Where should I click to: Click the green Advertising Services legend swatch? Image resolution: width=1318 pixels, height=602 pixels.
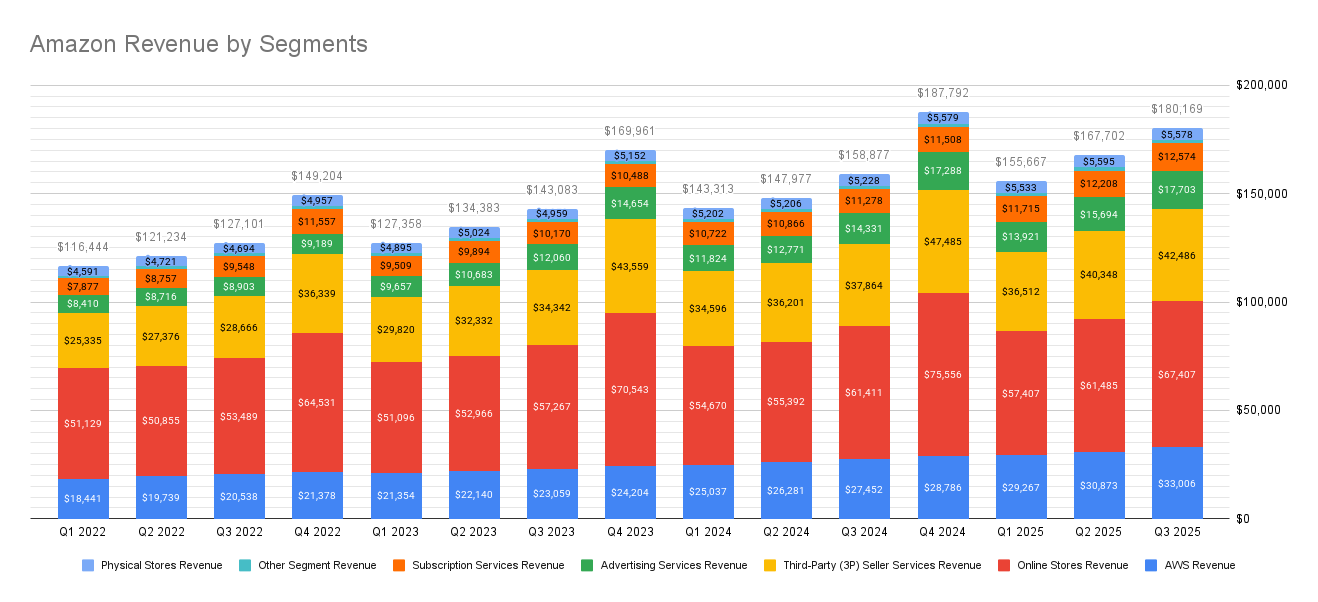click(x=588, y=565)
